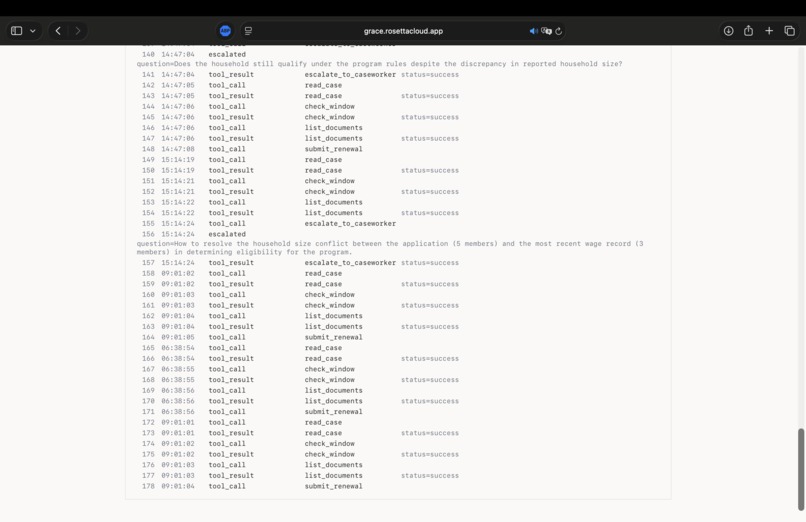Click tool_result on line 168
This screenshot has width=806, height=522.
[231, 380]
